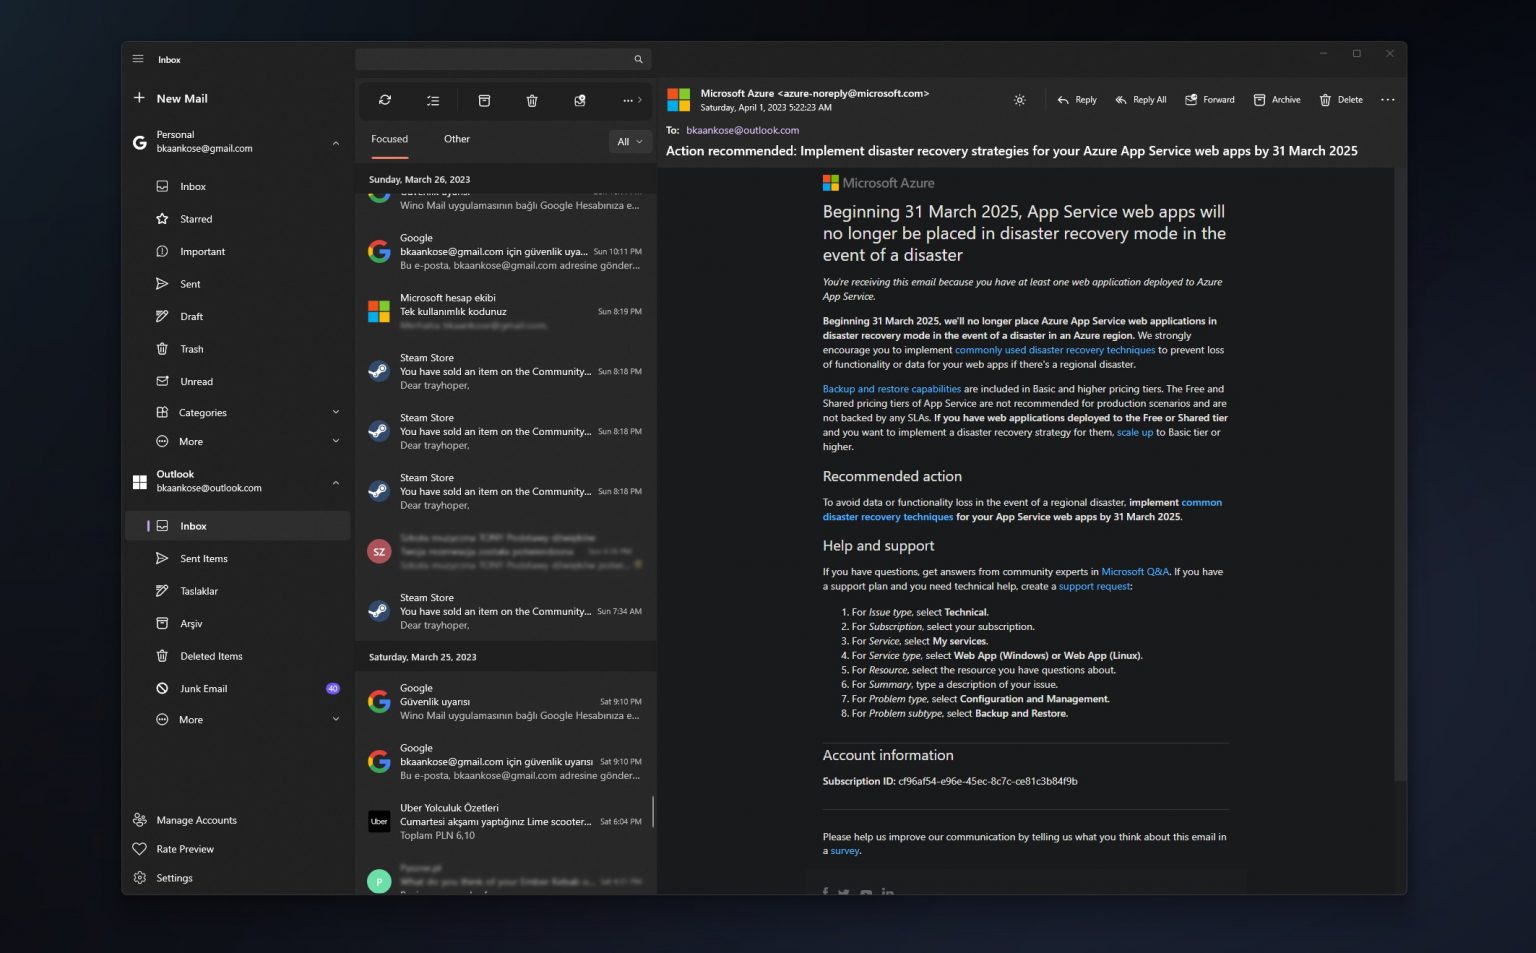The width and height of the screenshot is (1536, 953).
Task: Enable selection mode with the checklist icon
Action: tap(433, 100)
